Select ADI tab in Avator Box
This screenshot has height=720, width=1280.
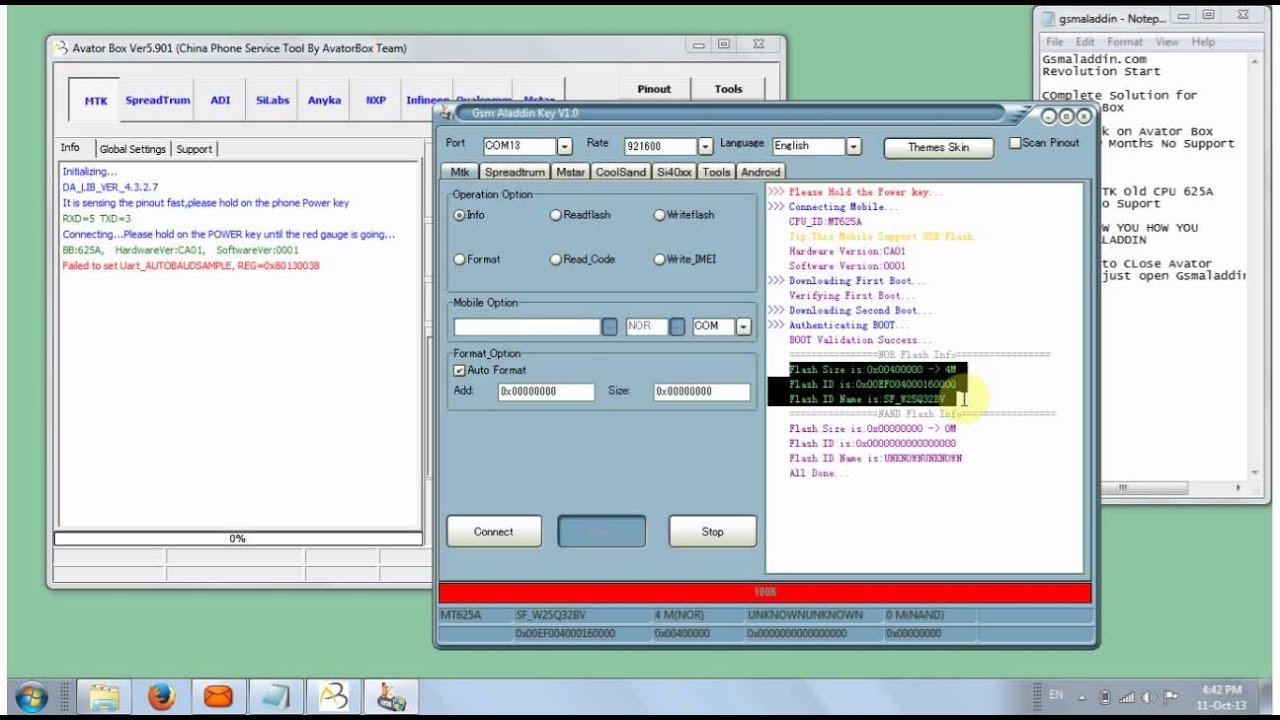coord(220,101)
